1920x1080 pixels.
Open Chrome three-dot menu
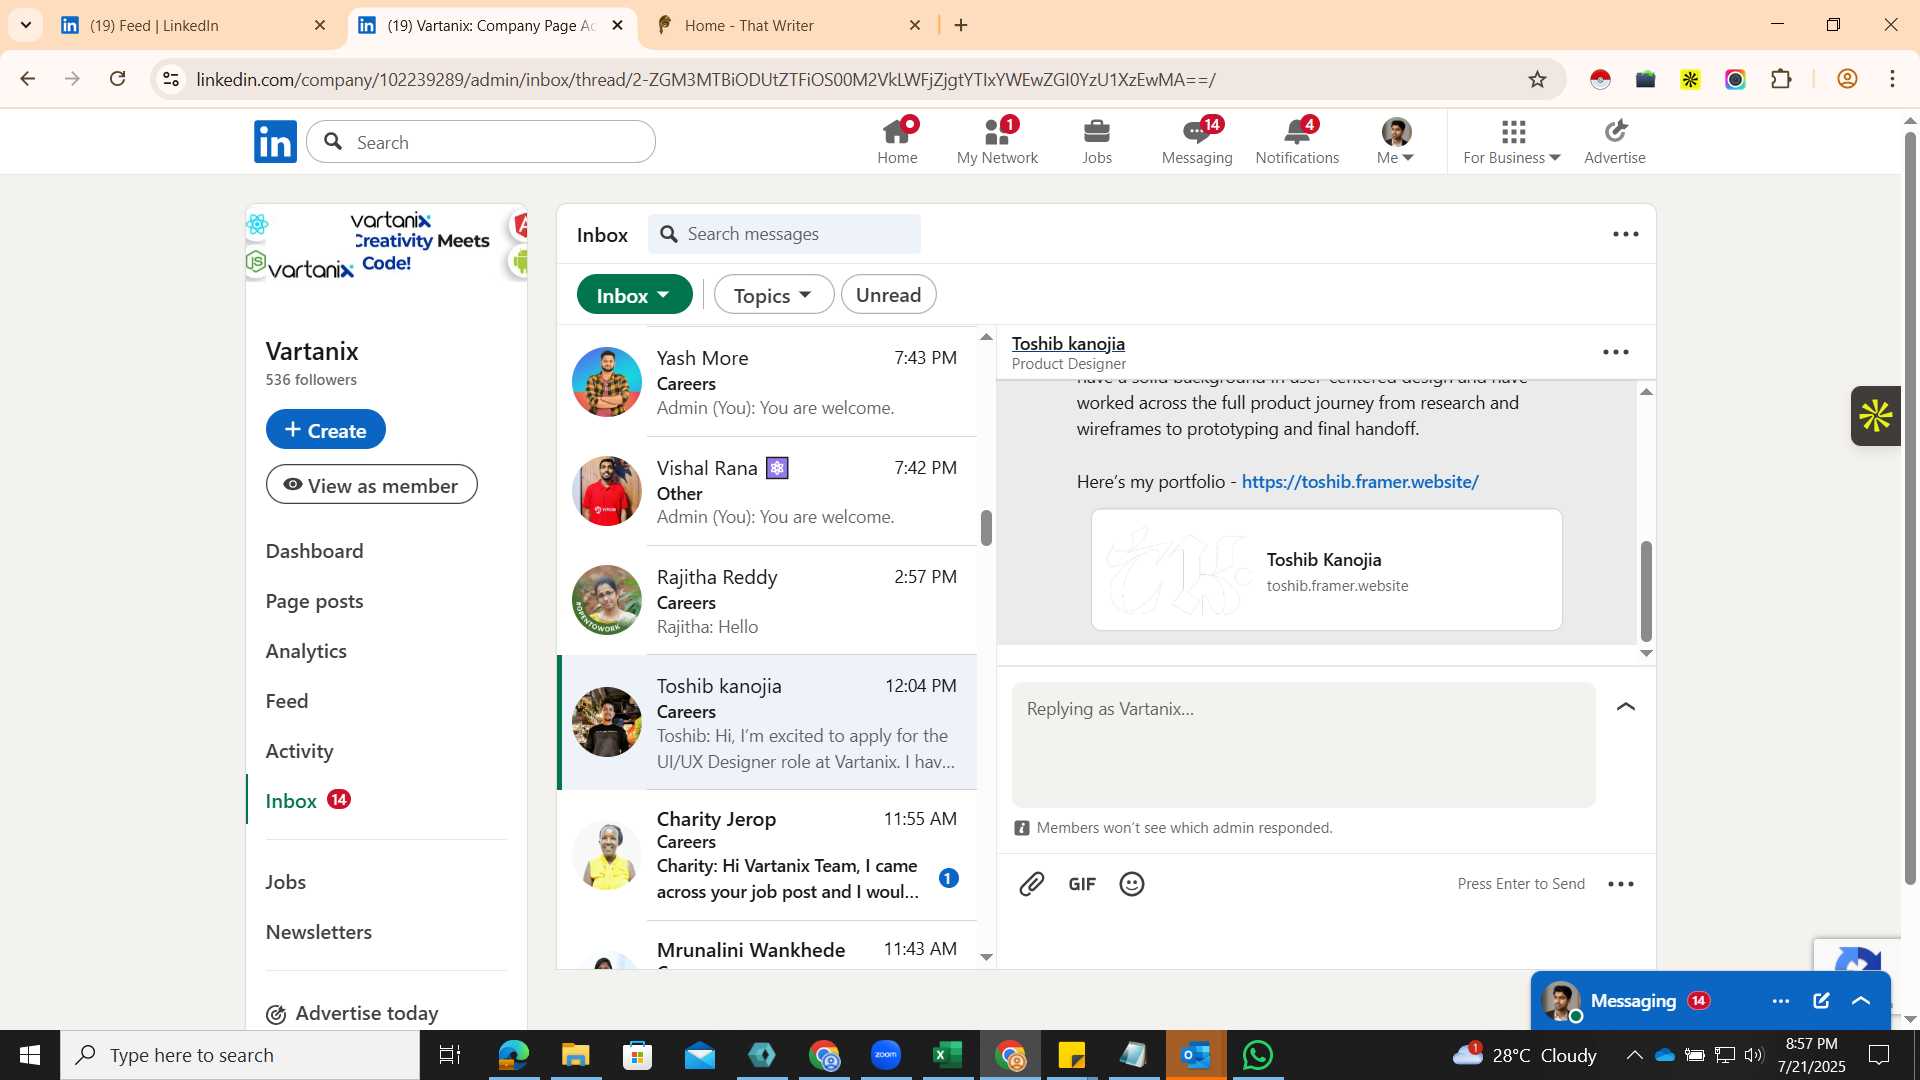[x=1893, y=79]
